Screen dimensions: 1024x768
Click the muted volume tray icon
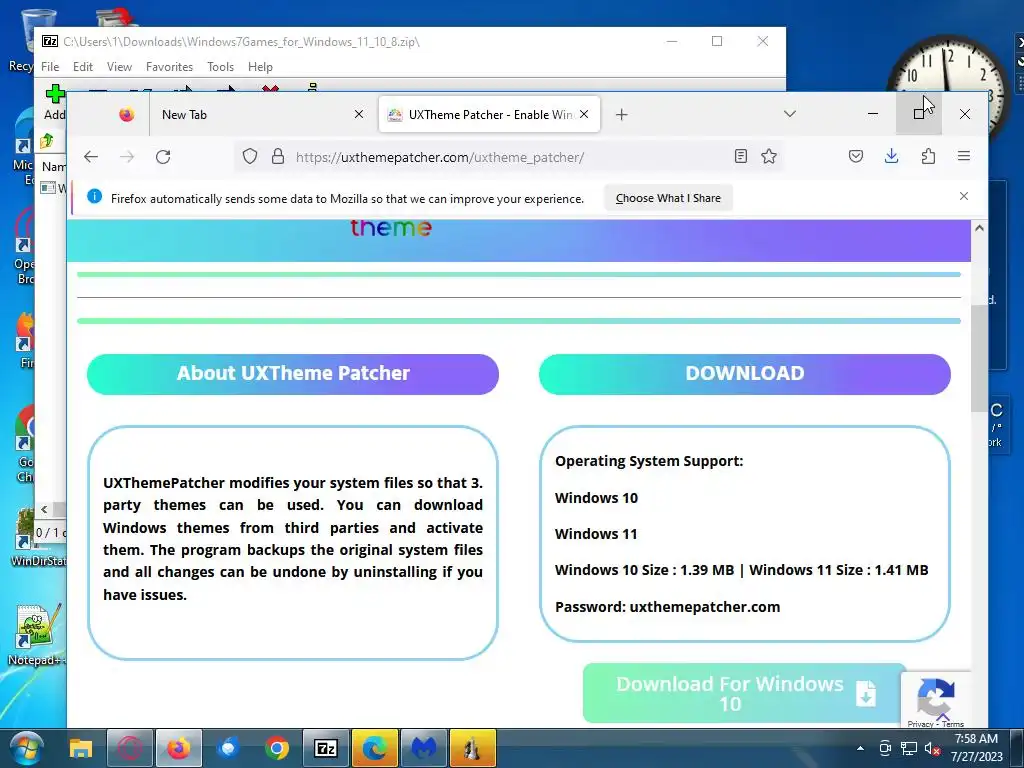click(932, 748)
